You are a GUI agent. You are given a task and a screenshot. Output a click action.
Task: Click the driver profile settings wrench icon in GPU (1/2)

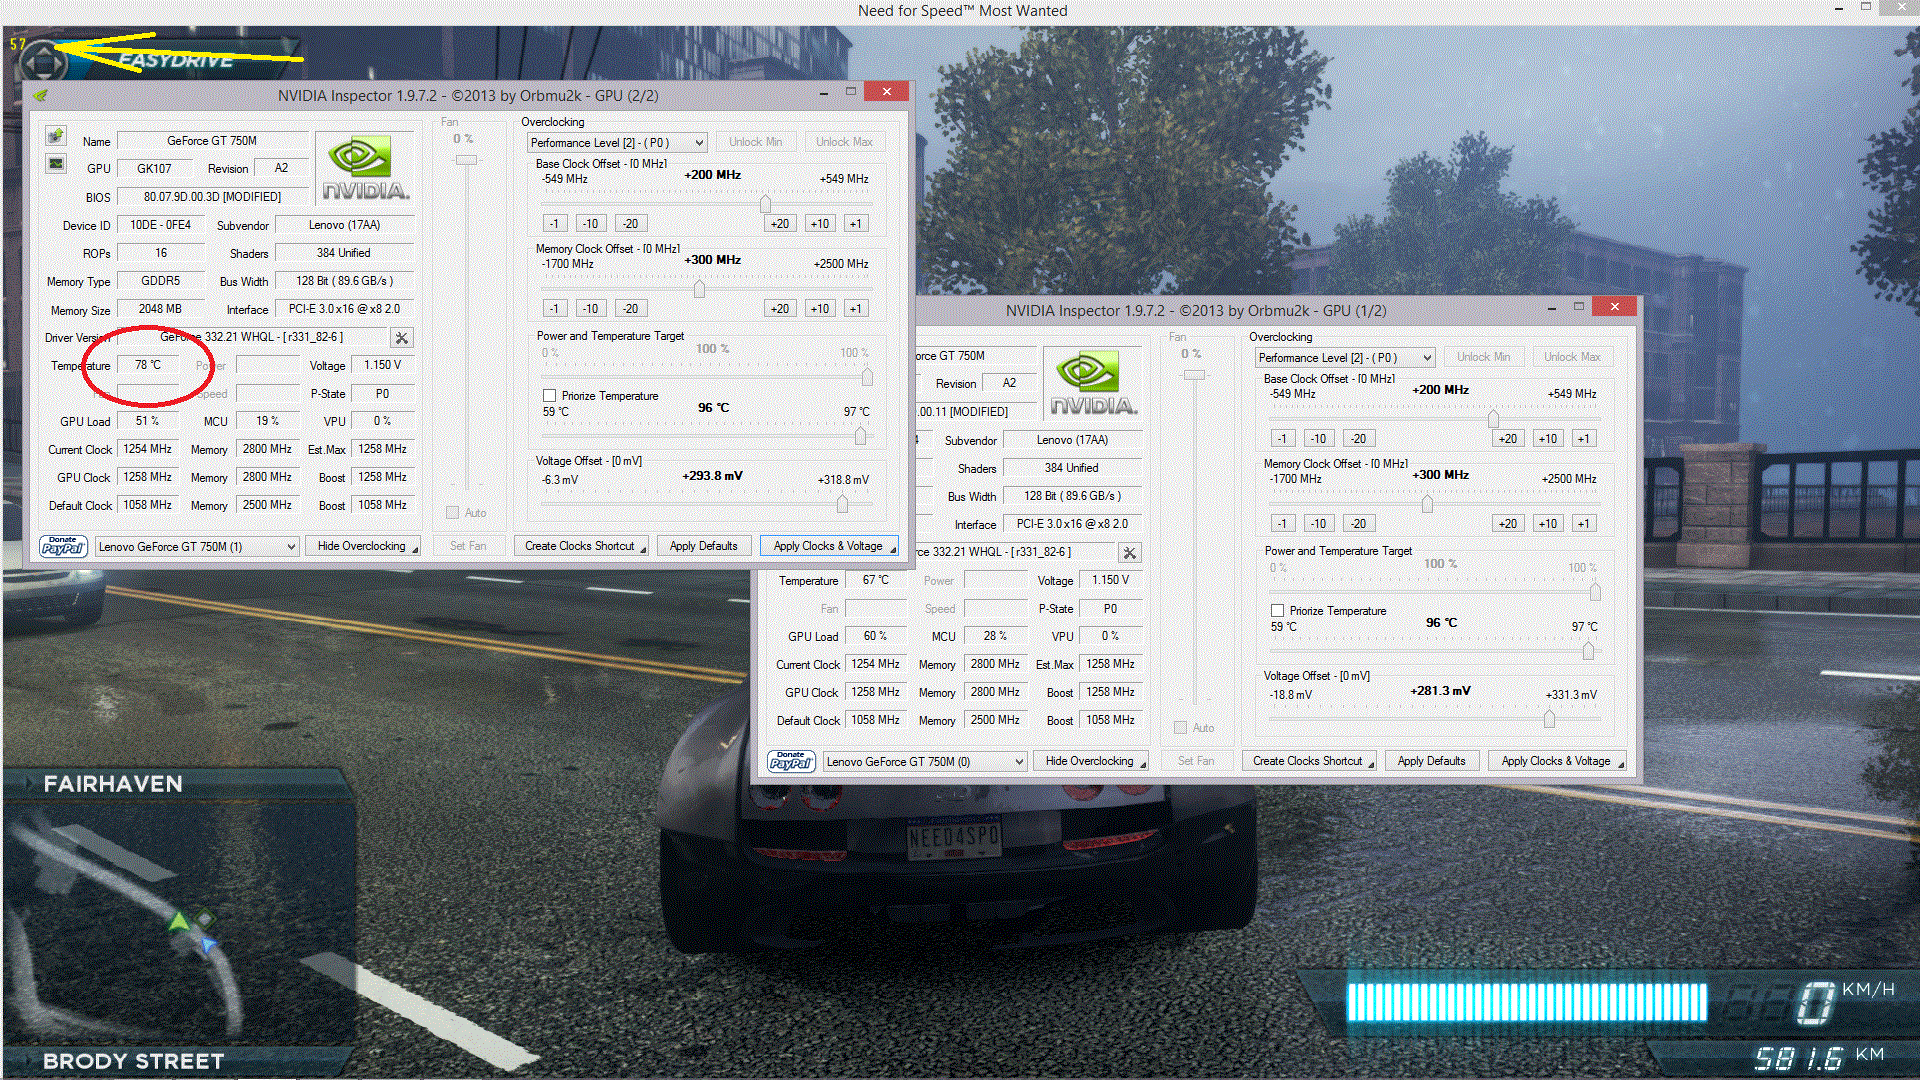[x=1129, y=553]
